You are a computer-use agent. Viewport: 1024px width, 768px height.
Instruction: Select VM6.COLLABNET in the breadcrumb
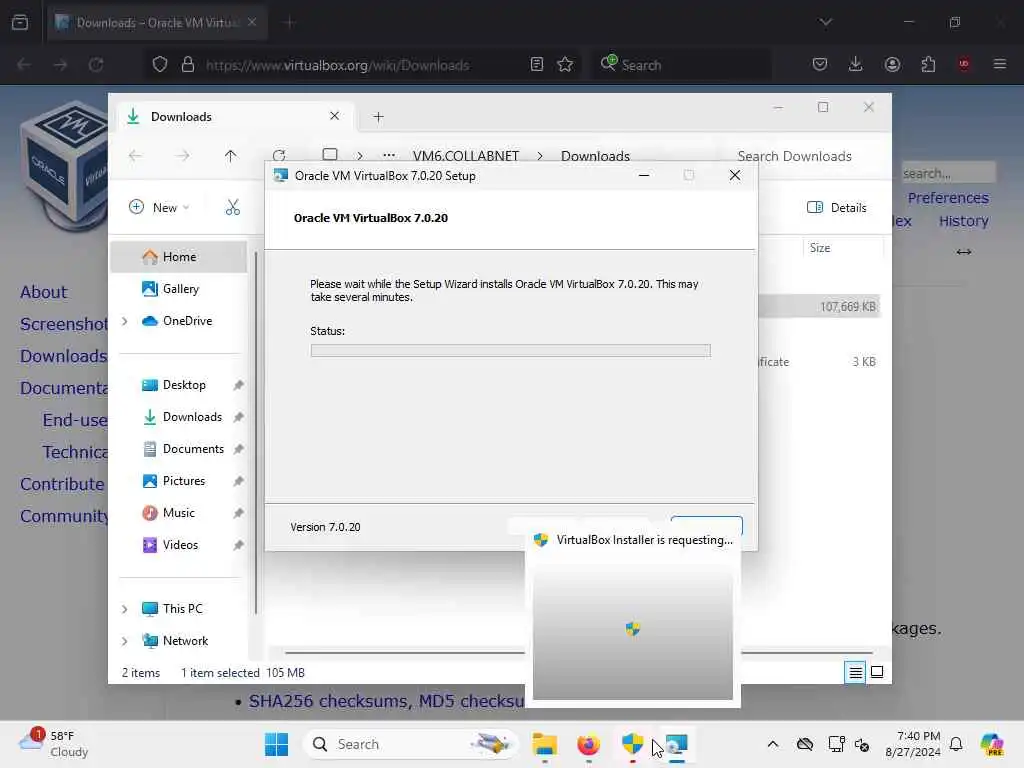click(466, 156)
